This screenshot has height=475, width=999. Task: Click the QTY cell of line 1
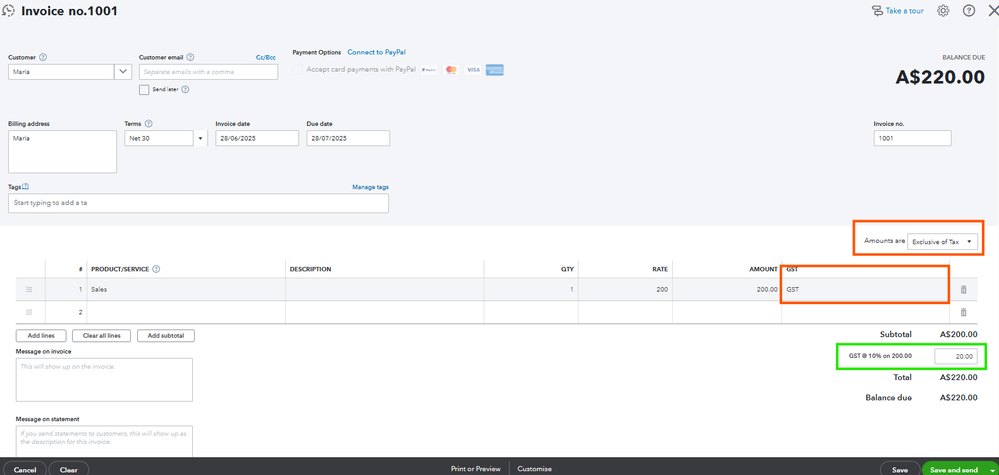coord(531,290)
